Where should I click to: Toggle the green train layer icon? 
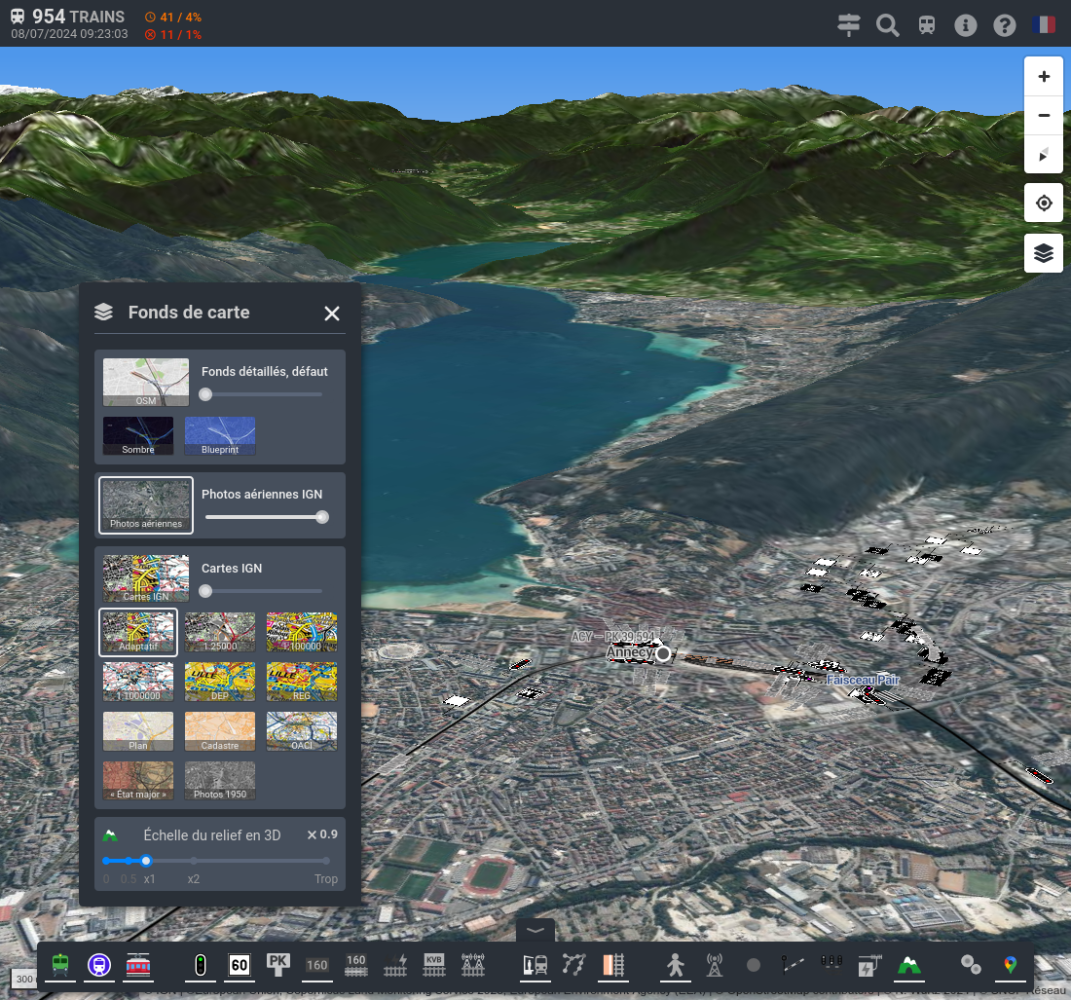(60, 965)
